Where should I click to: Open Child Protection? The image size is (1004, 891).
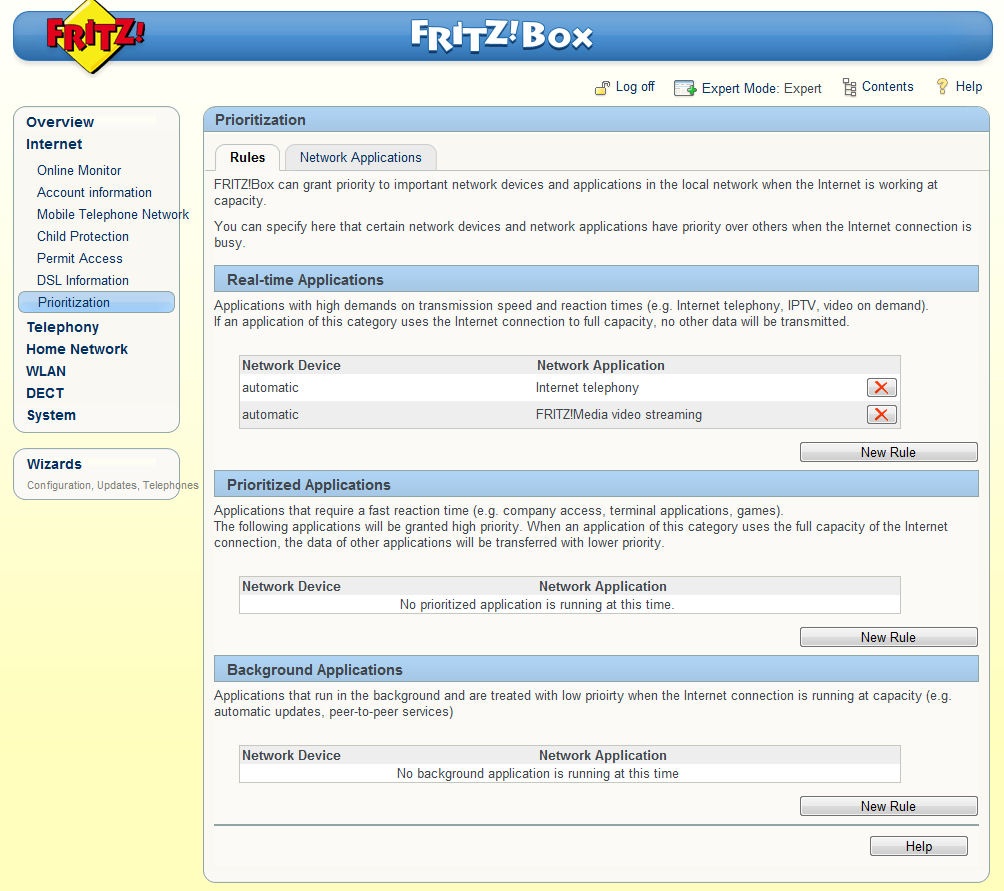83,236
